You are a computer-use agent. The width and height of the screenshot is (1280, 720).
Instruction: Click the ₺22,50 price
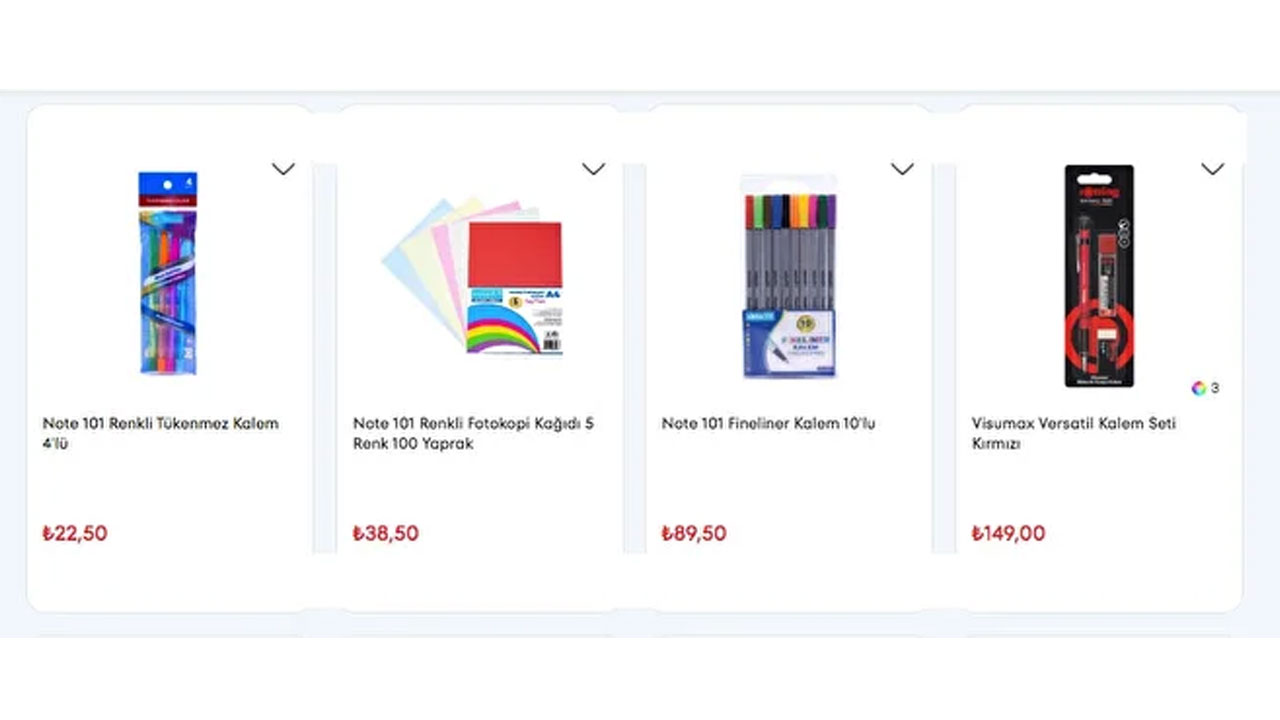pyautogui.click(x=75, y=533)
